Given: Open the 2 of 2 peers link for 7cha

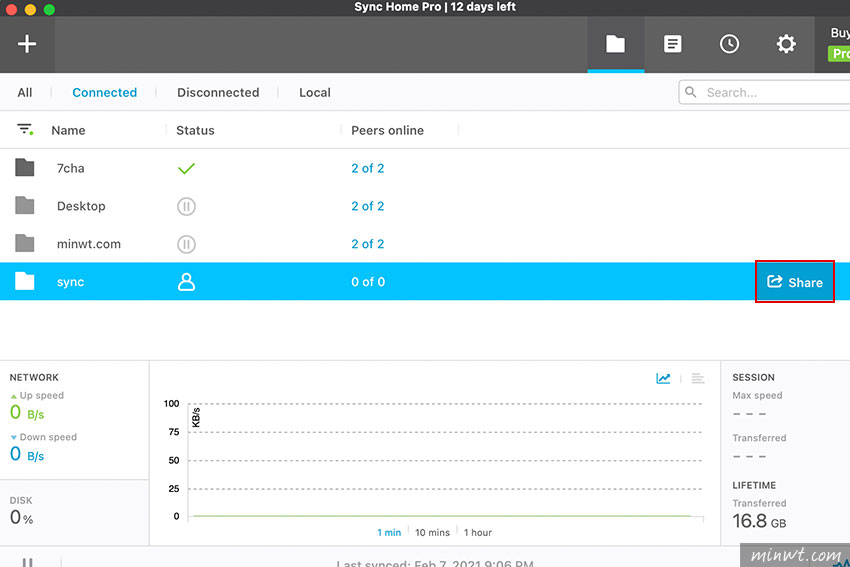Looking at the screenshot, I should click(x=368, y=168).
